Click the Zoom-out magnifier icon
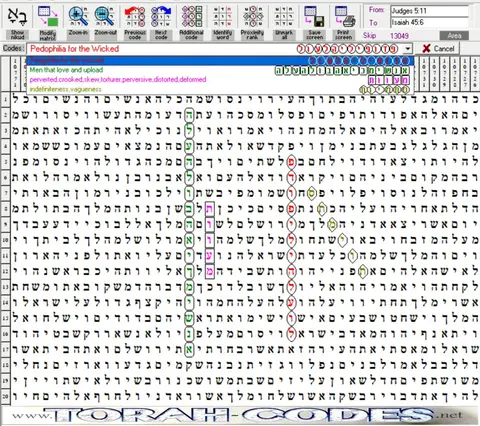The image size is (480, 426). tap(105, 16)
